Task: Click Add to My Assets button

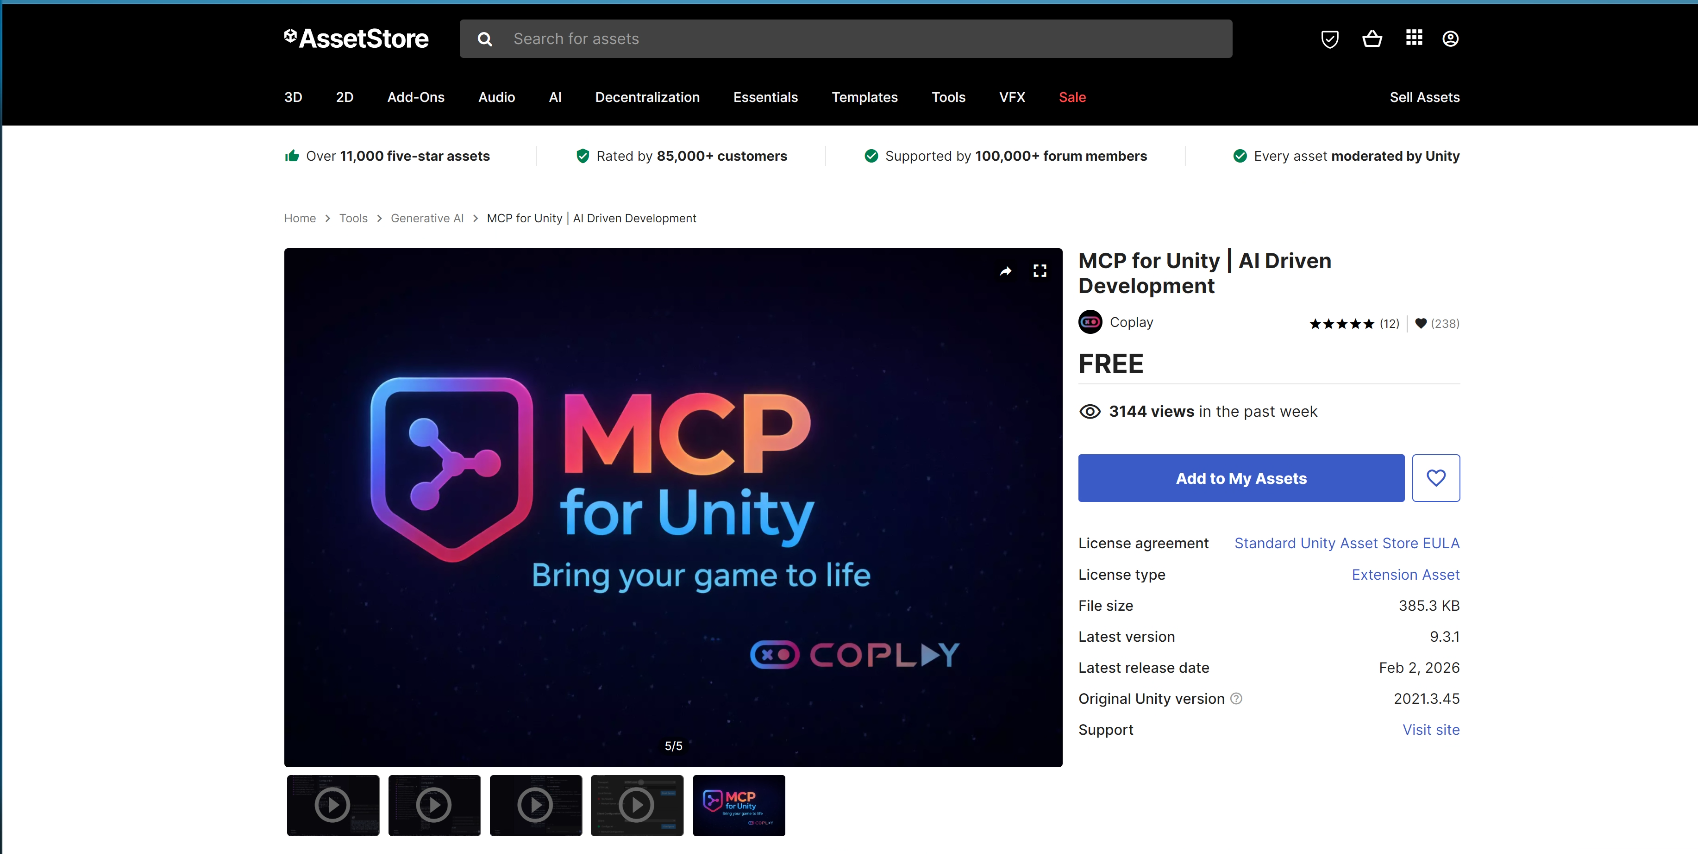Action: [1241, 478]
